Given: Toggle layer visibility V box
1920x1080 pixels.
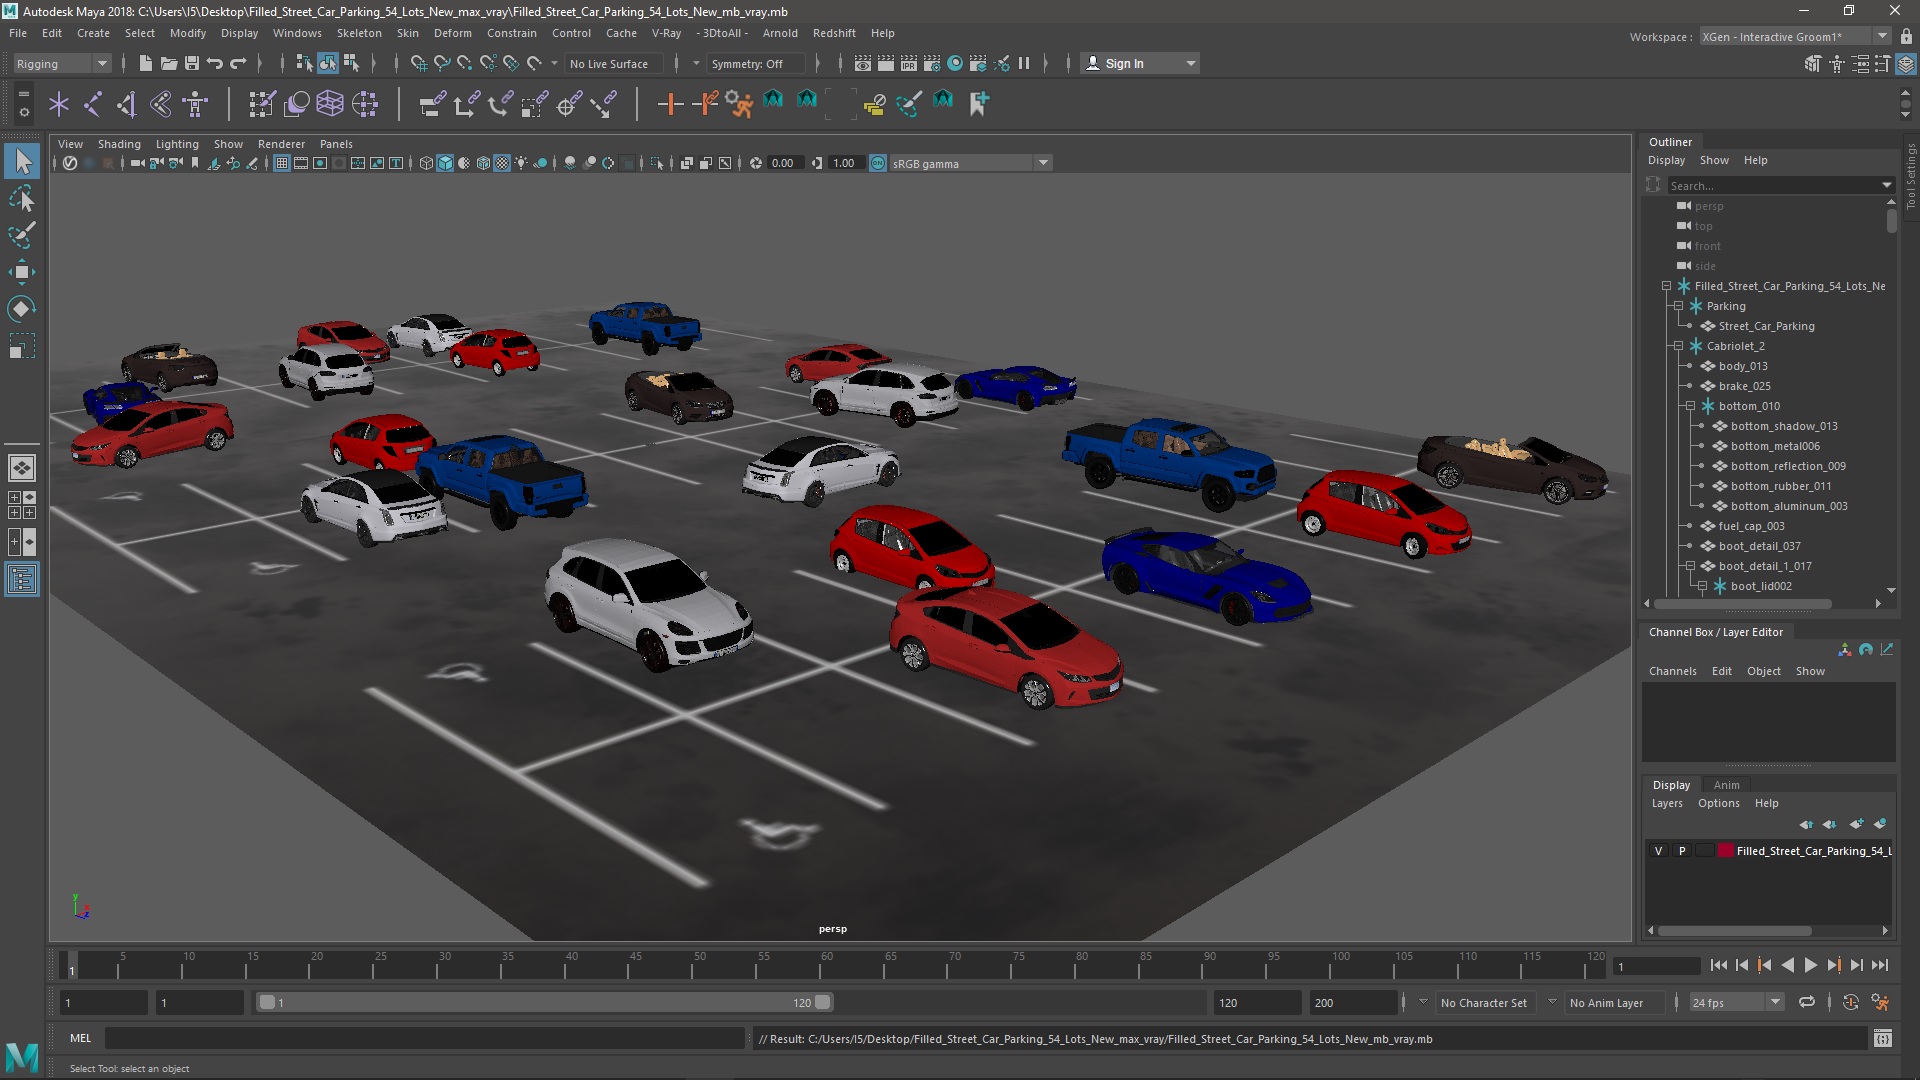Looking at the screenshot, I should pos(1658,851).
